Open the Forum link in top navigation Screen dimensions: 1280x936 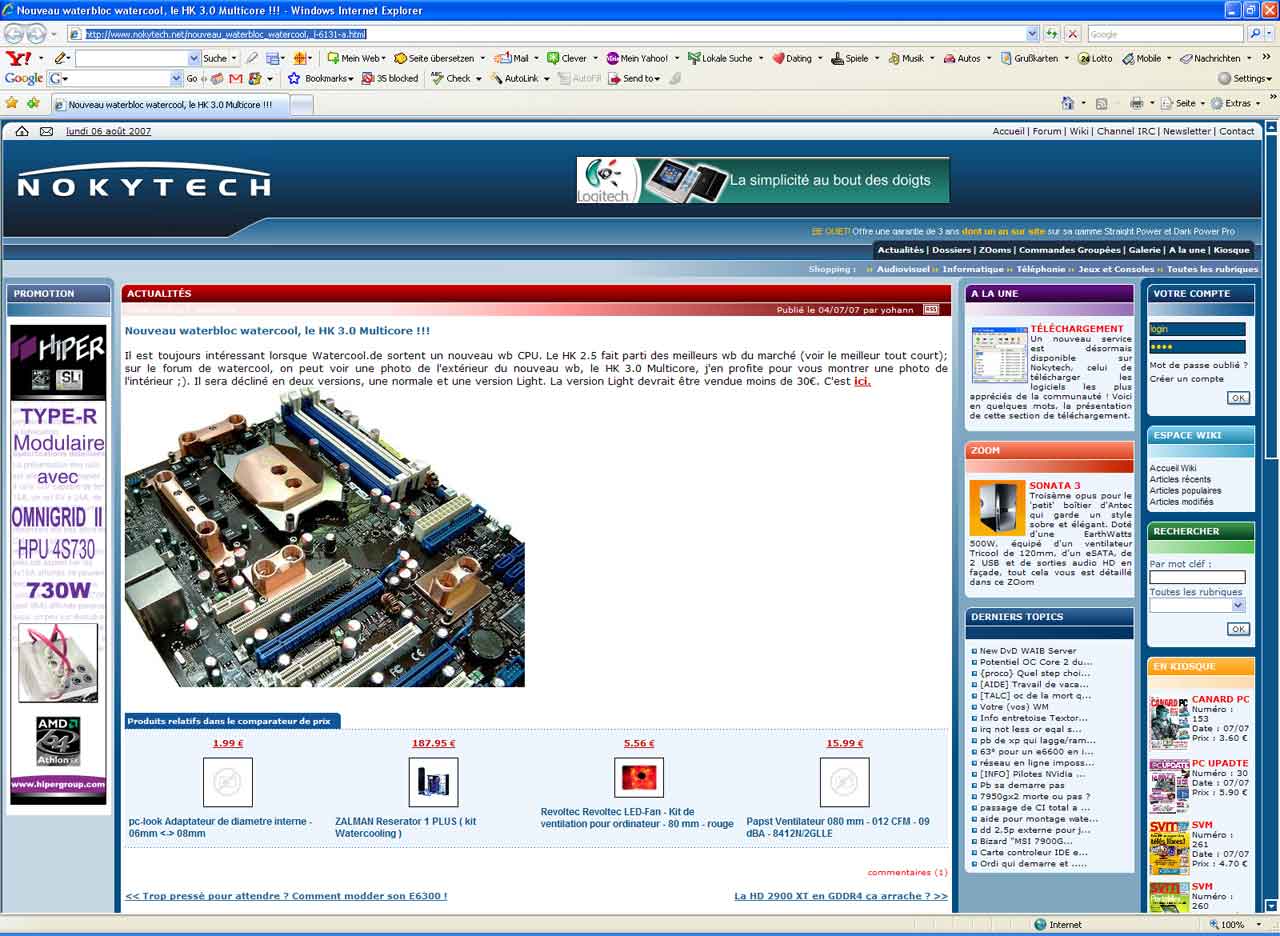[1047, 131]
